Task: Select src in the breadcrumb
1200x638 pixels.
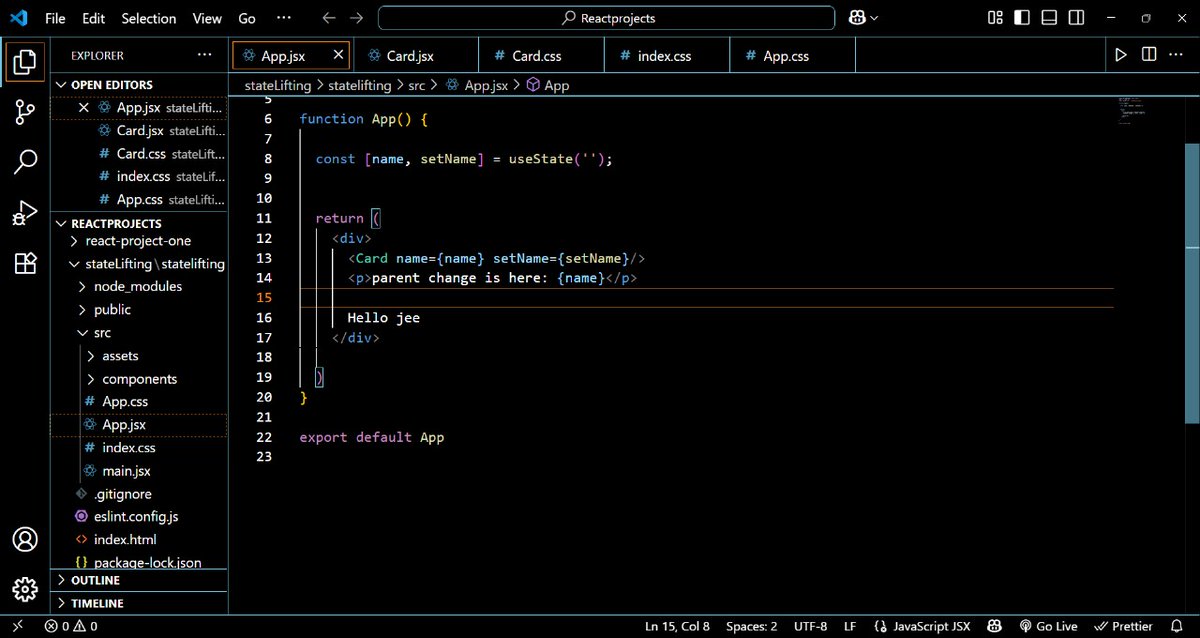Action: 417,86
